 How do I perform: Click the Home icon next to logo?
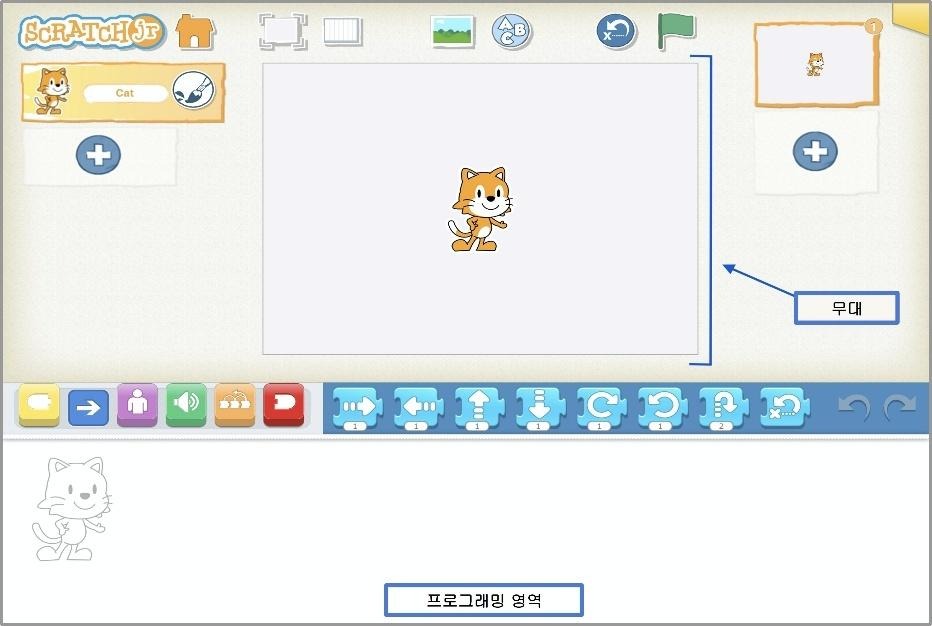click(x=196, y=32)
